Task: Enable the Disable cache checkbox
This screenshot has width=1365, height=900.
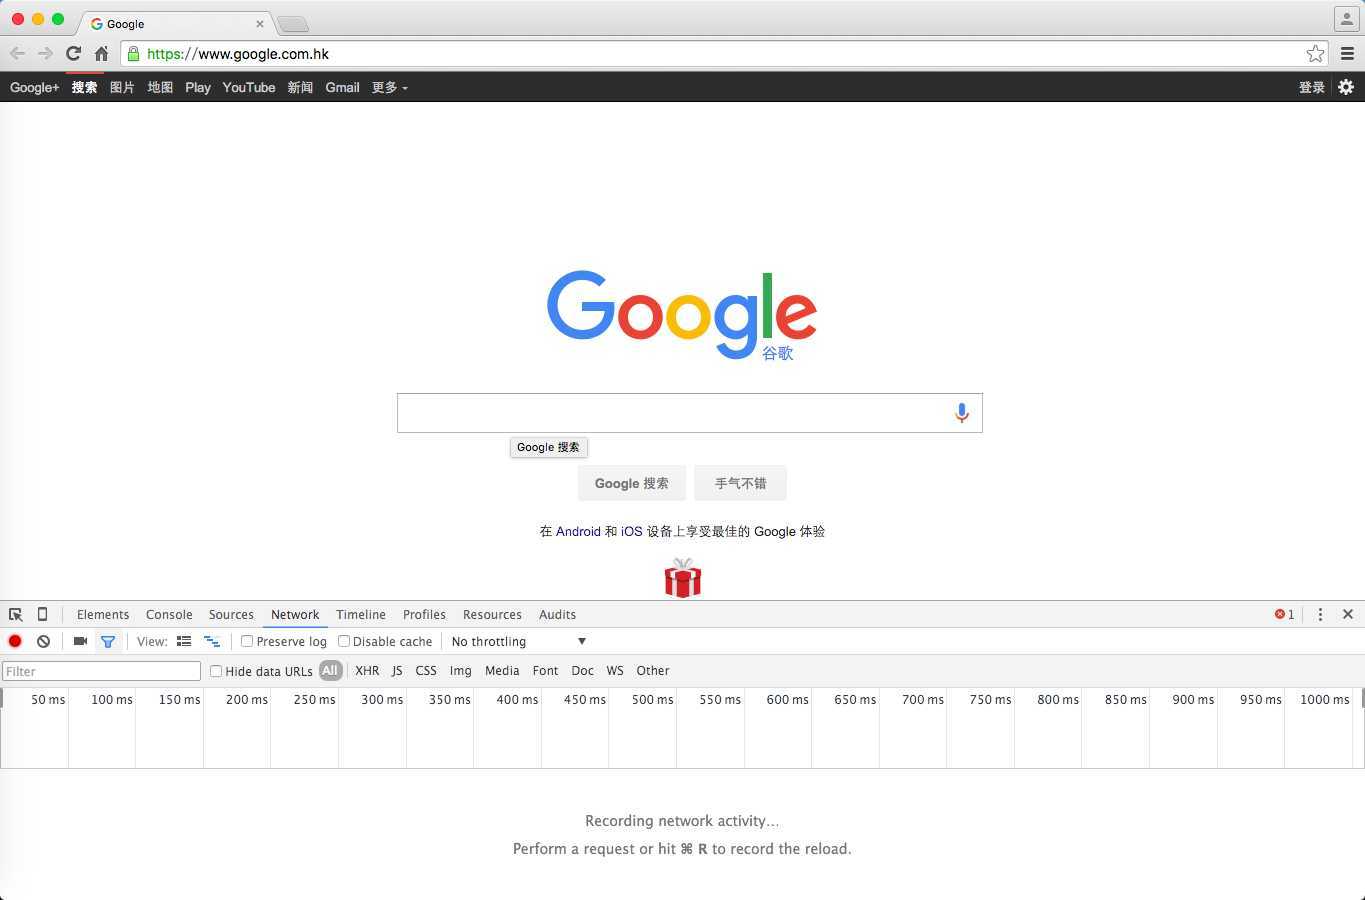Action: 343,641
